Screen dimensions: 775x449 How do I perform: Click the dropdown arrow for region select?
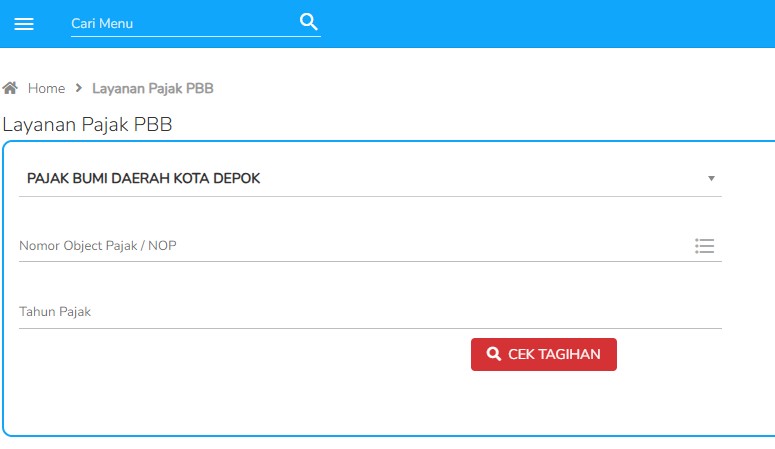coord(711,179)
